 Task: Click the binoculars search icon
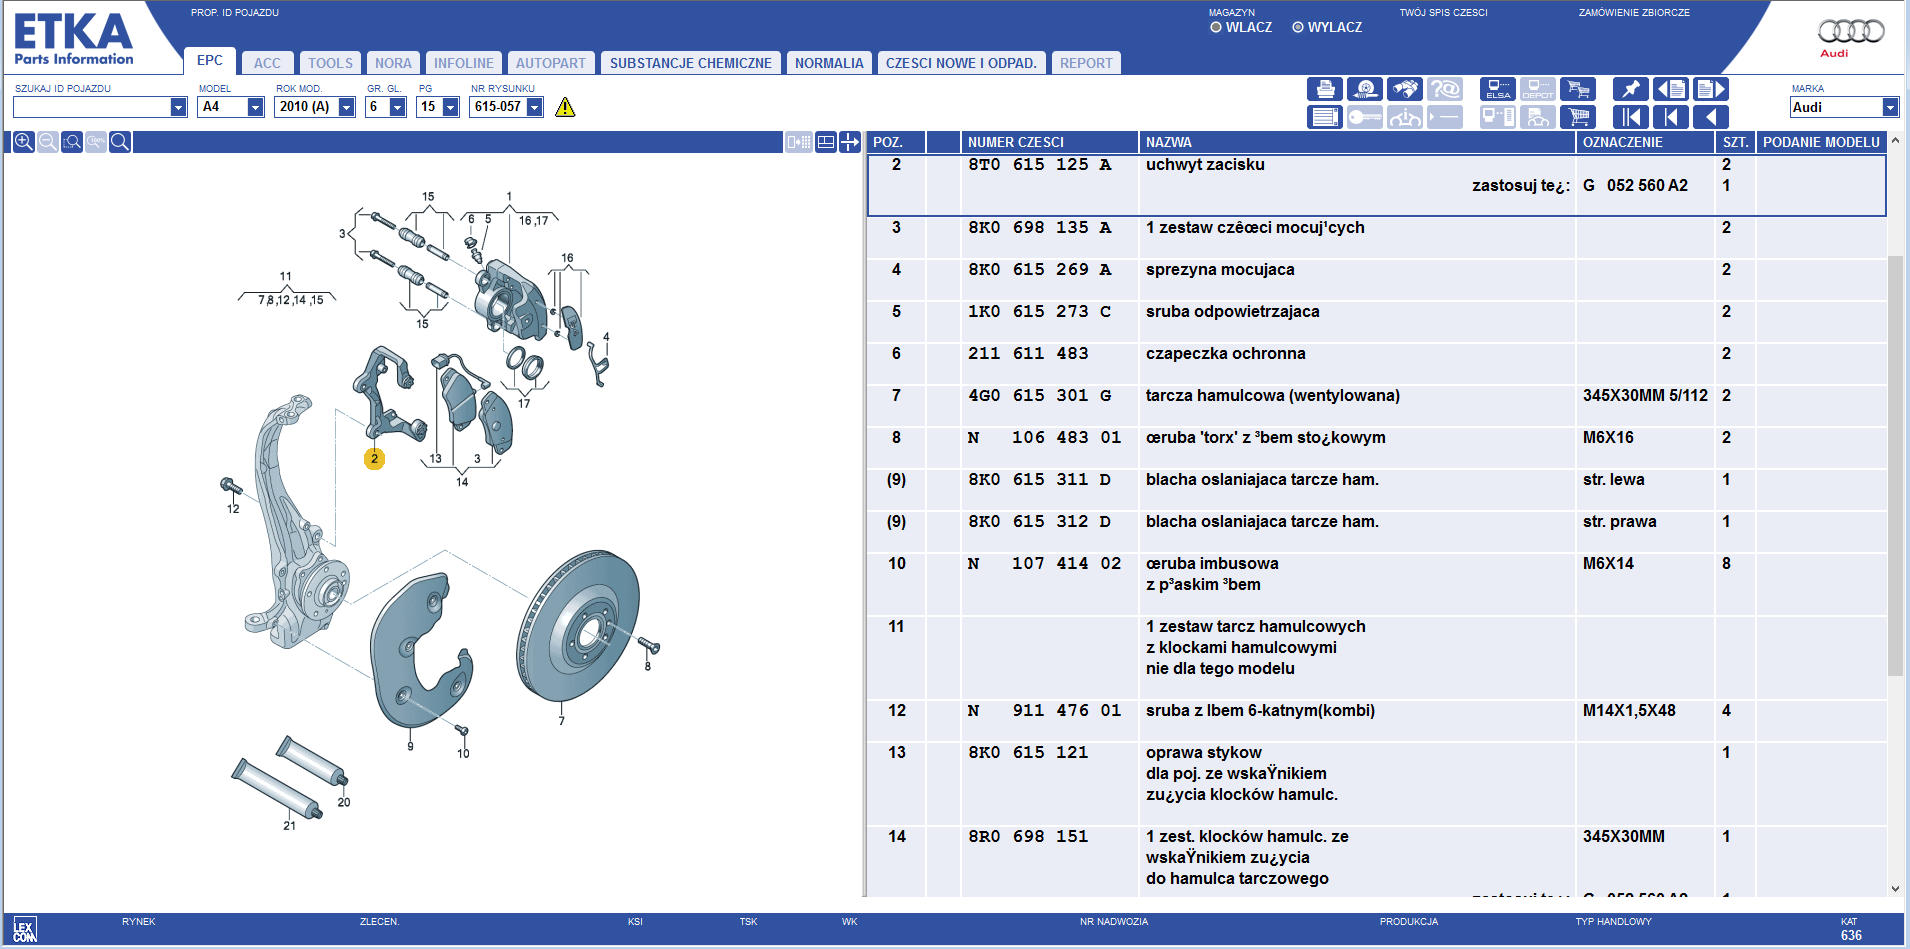tap(1405, 89)
